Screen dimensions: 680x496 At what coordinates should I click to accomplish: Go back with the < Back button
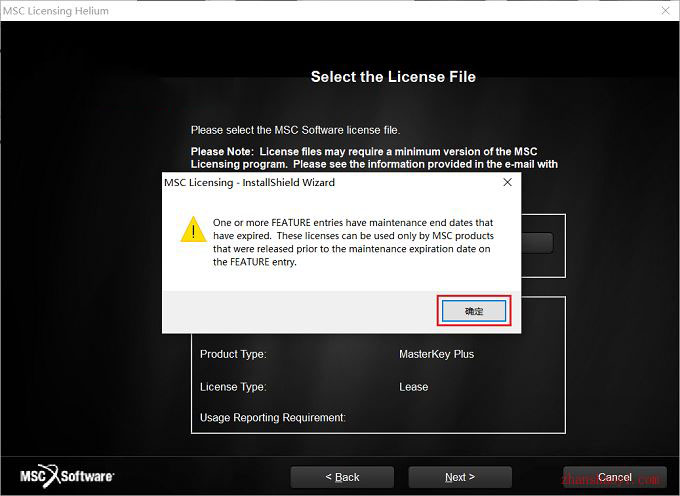(x=342, y=477)
